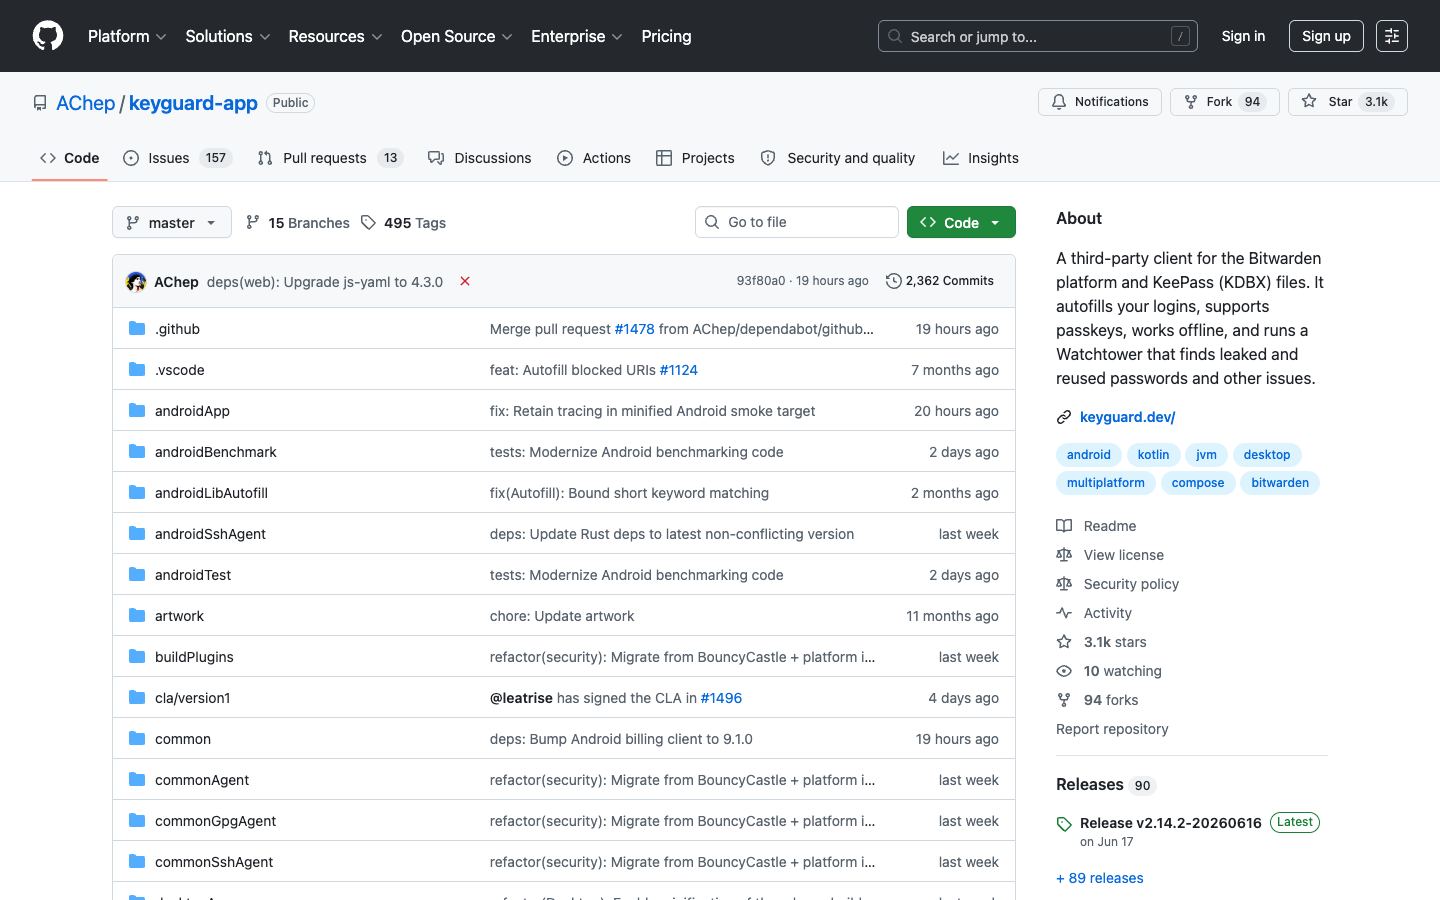Viewport: 1440px width, 900px height.
Task: Click the androidApp folder icon
Action: coord(137,410)
